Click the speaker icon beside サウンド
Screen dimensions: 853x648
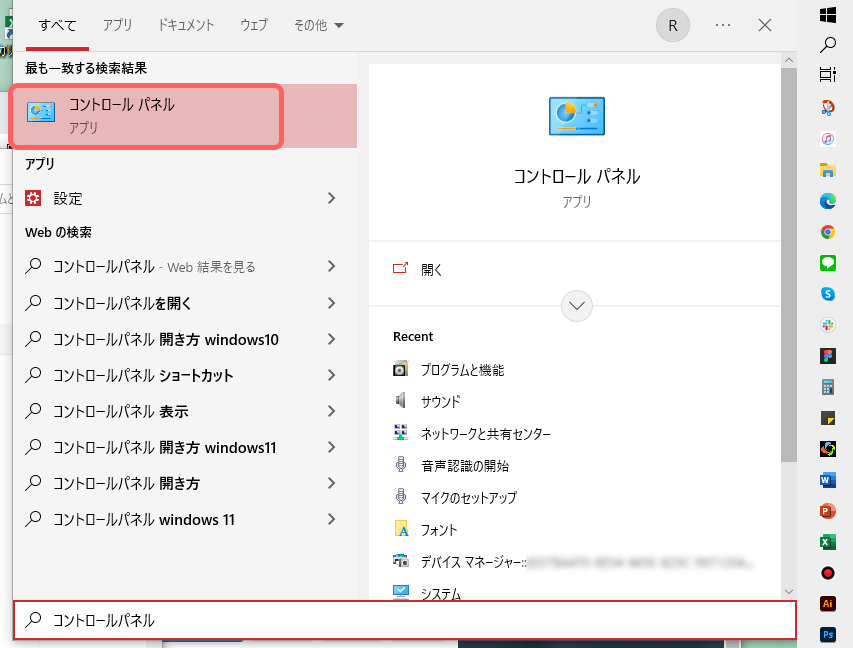[400, 401]
